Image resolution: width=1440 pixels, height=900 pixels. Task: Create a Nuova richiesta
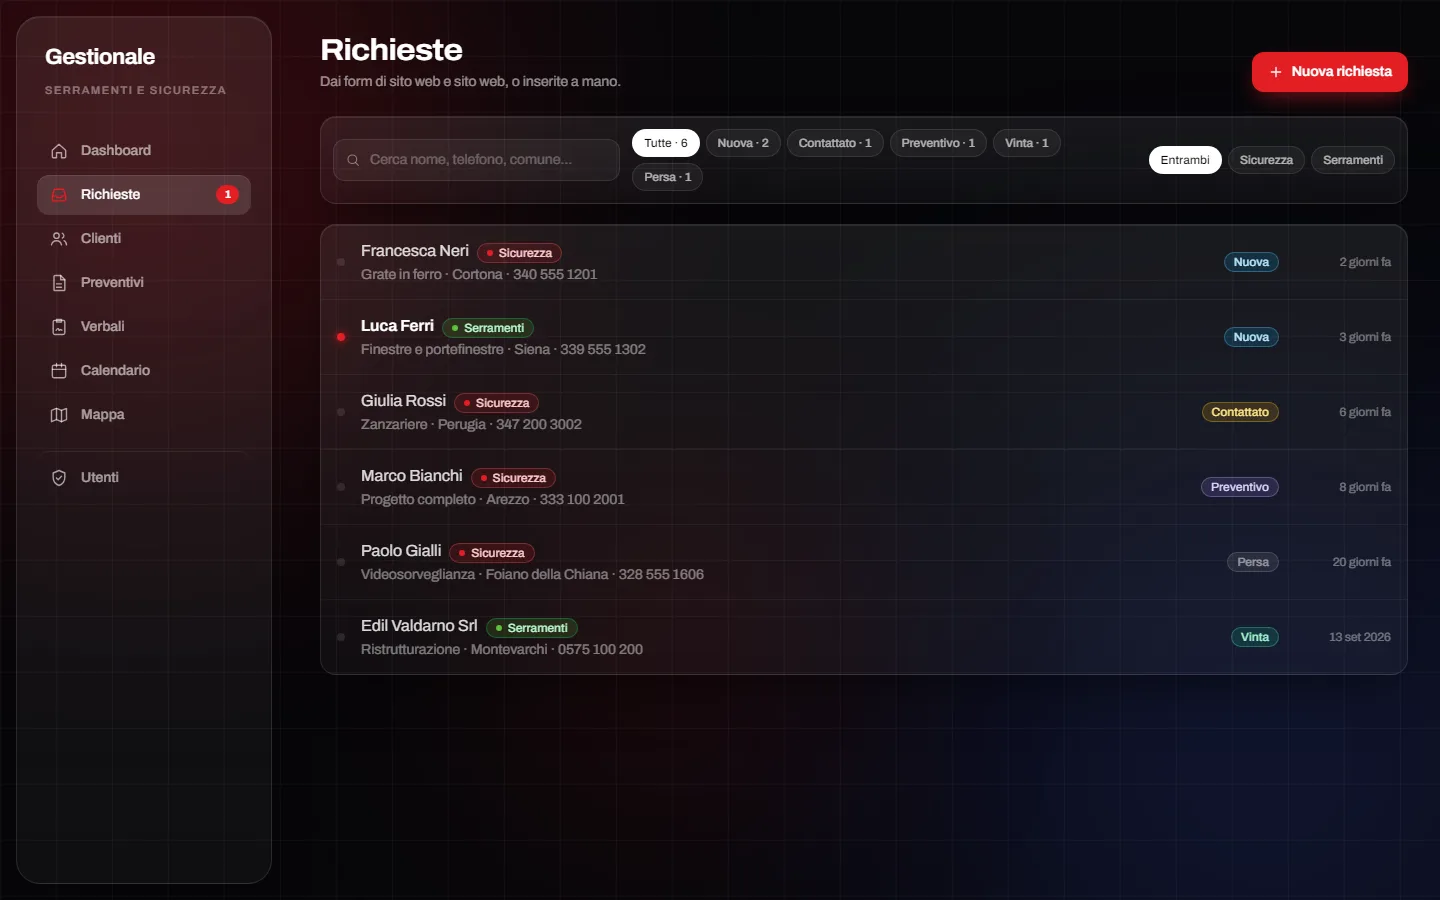click(x=1330, y=72)
